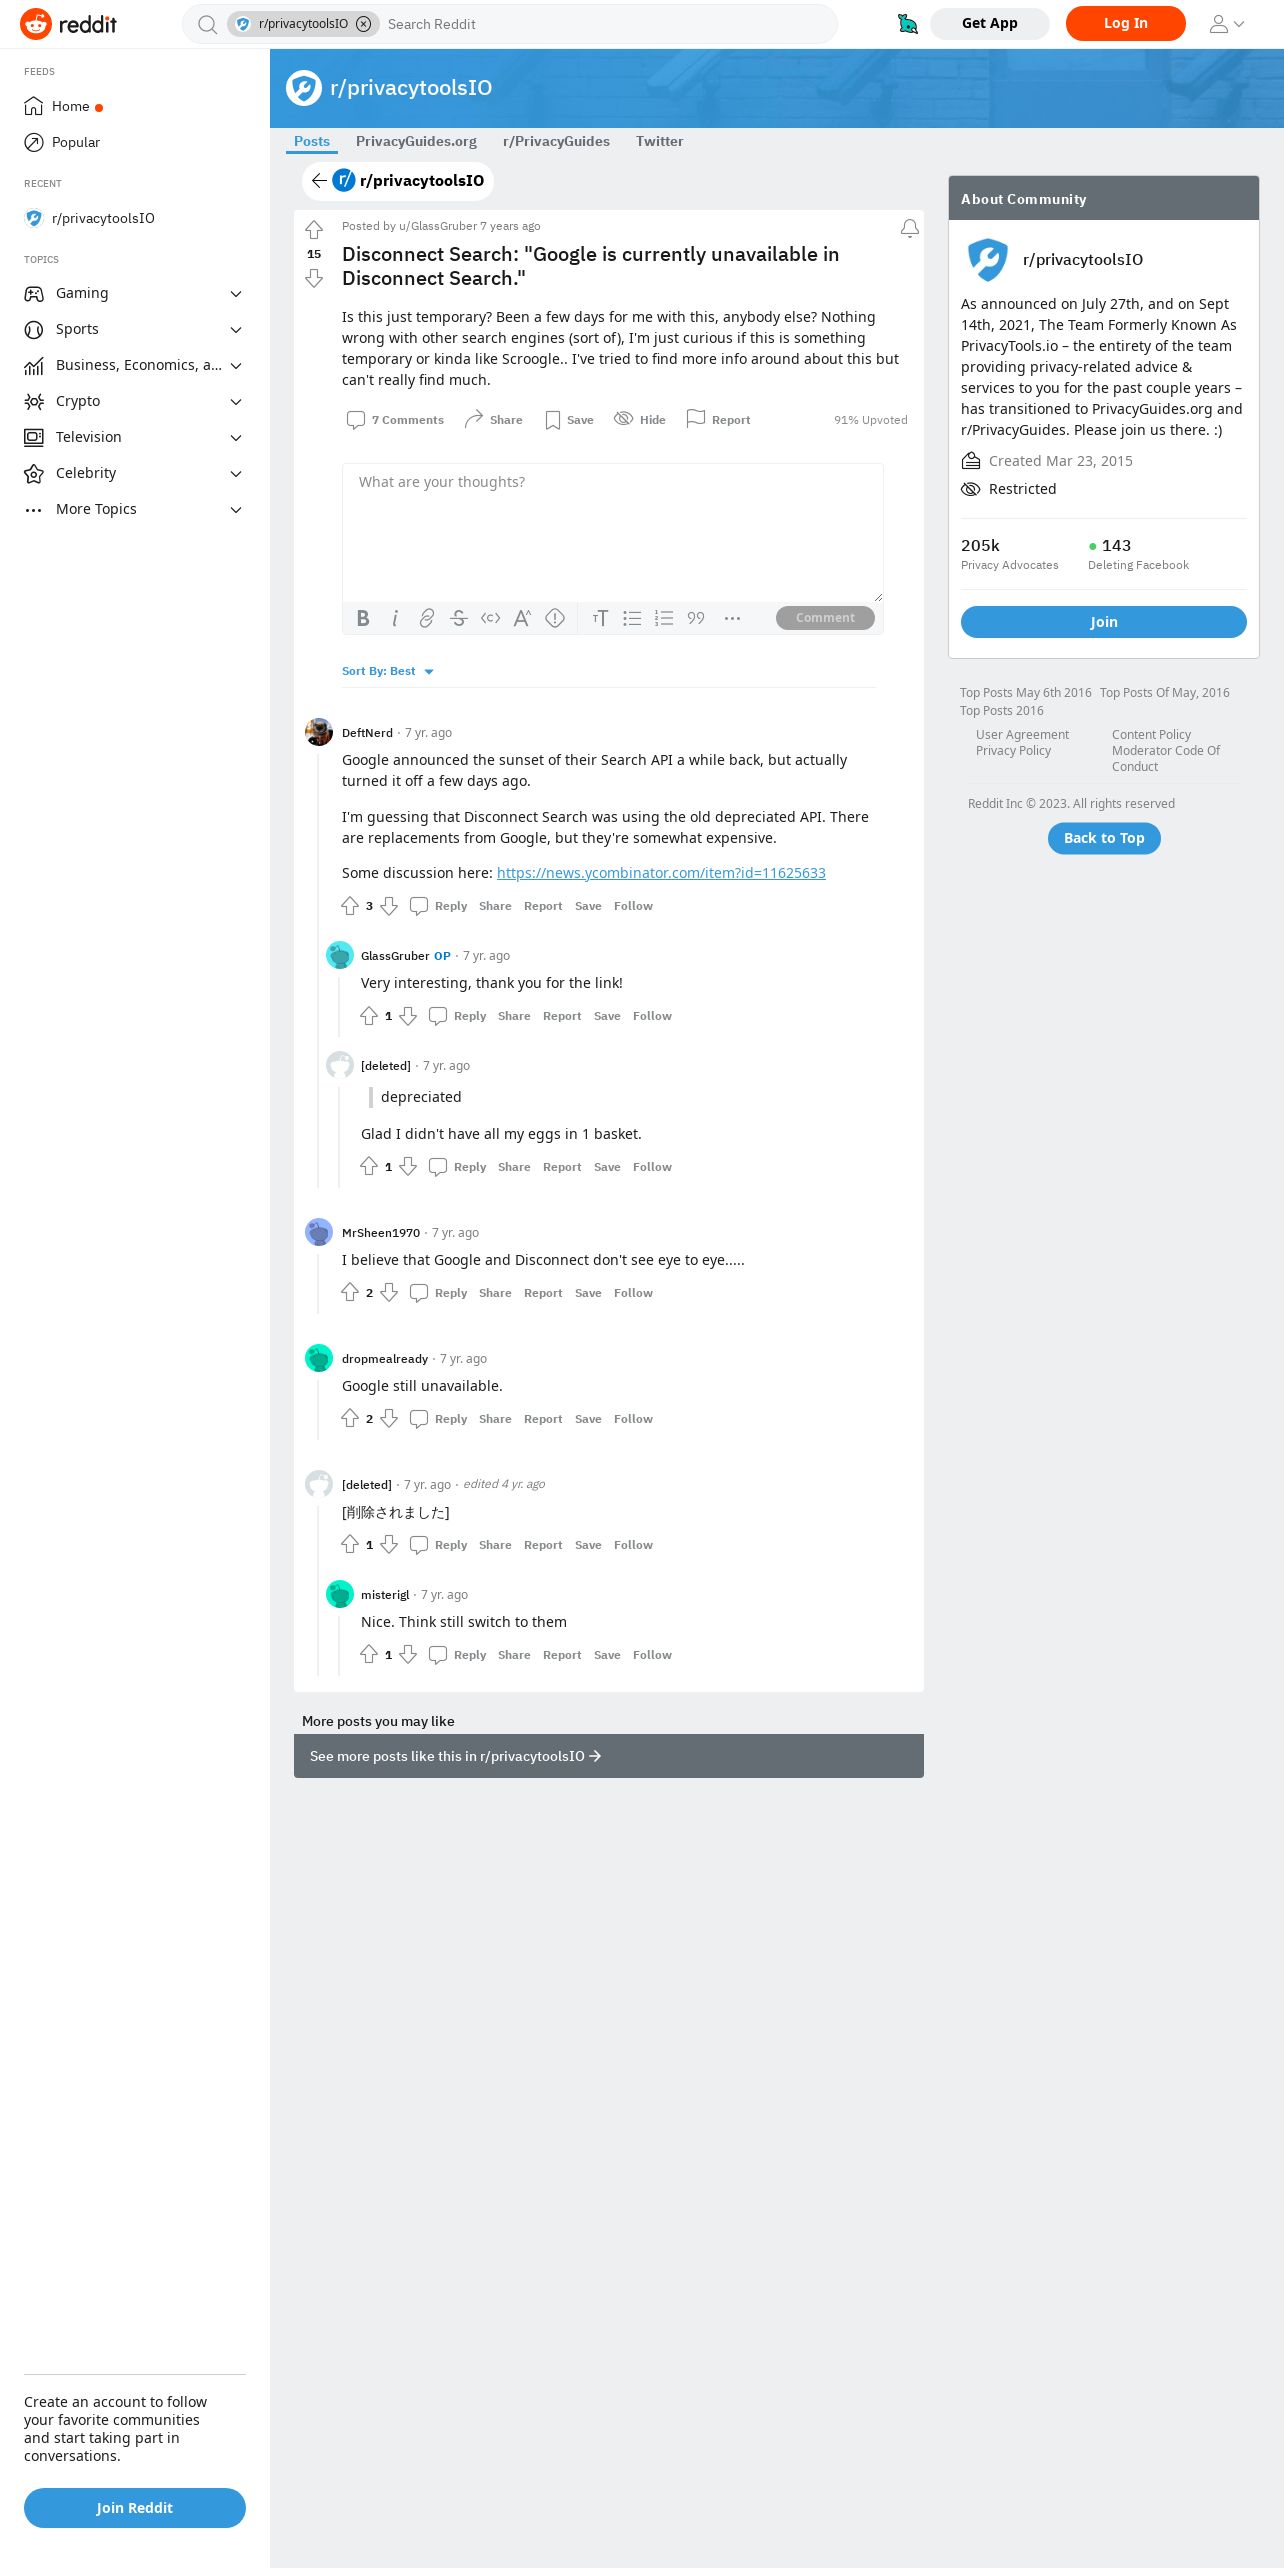
Task: Expand the Gaming topic
Action: click(x=135, y=293)
